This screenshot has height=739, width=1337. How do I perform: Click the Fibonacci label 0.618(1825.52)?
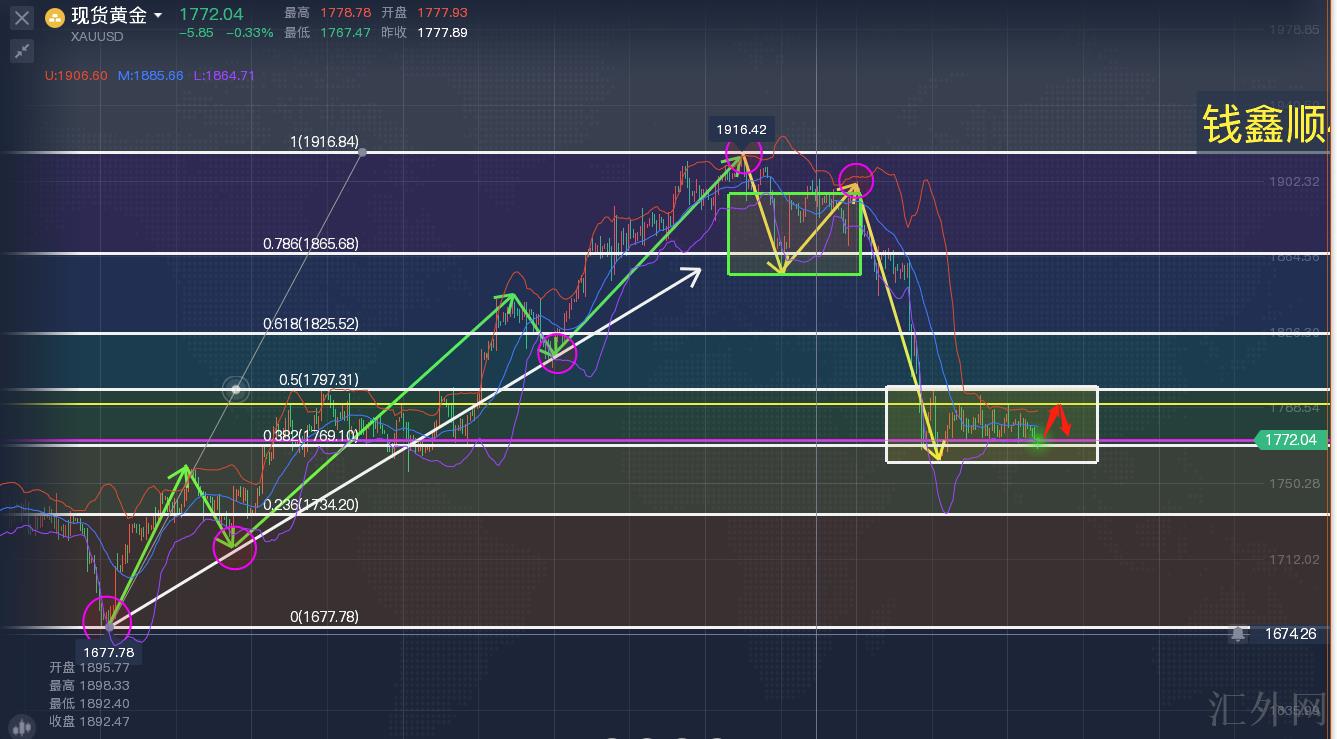click(x=310, y=324)
